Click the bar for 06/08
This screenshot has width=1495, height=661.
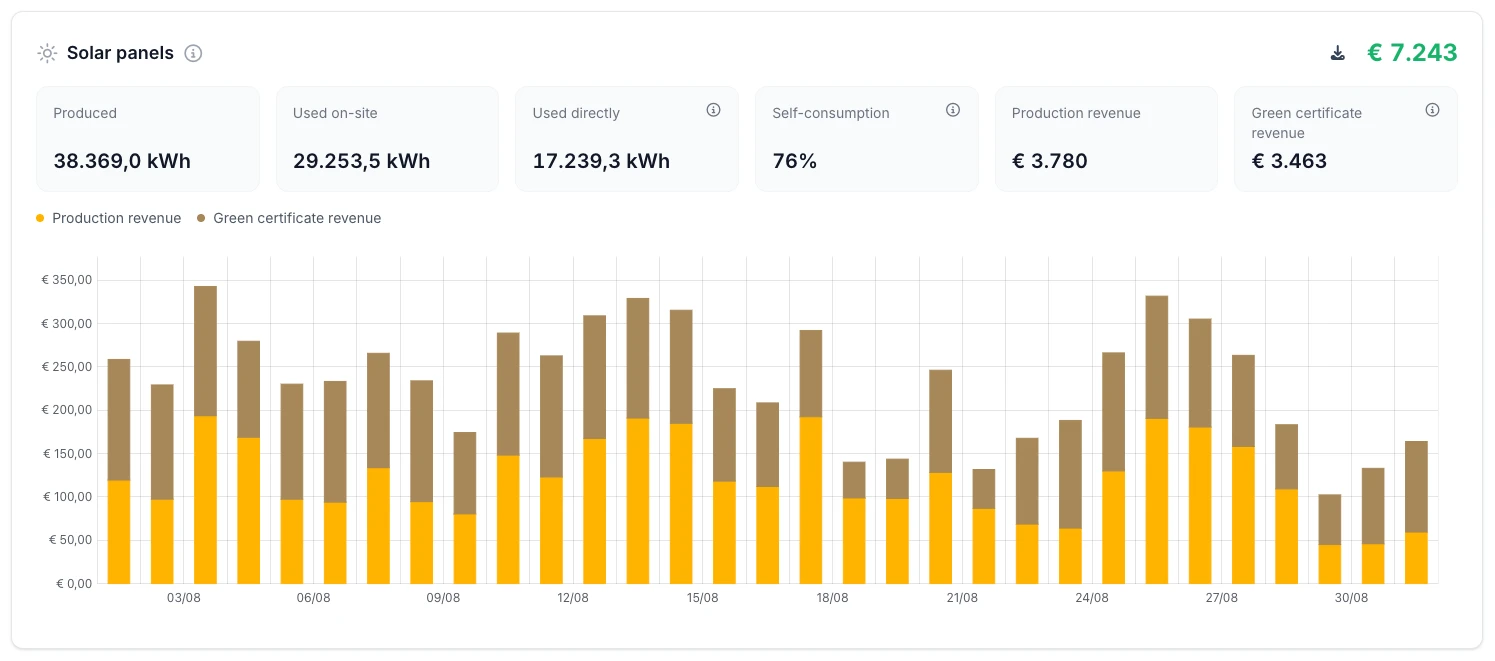(335, 482)
